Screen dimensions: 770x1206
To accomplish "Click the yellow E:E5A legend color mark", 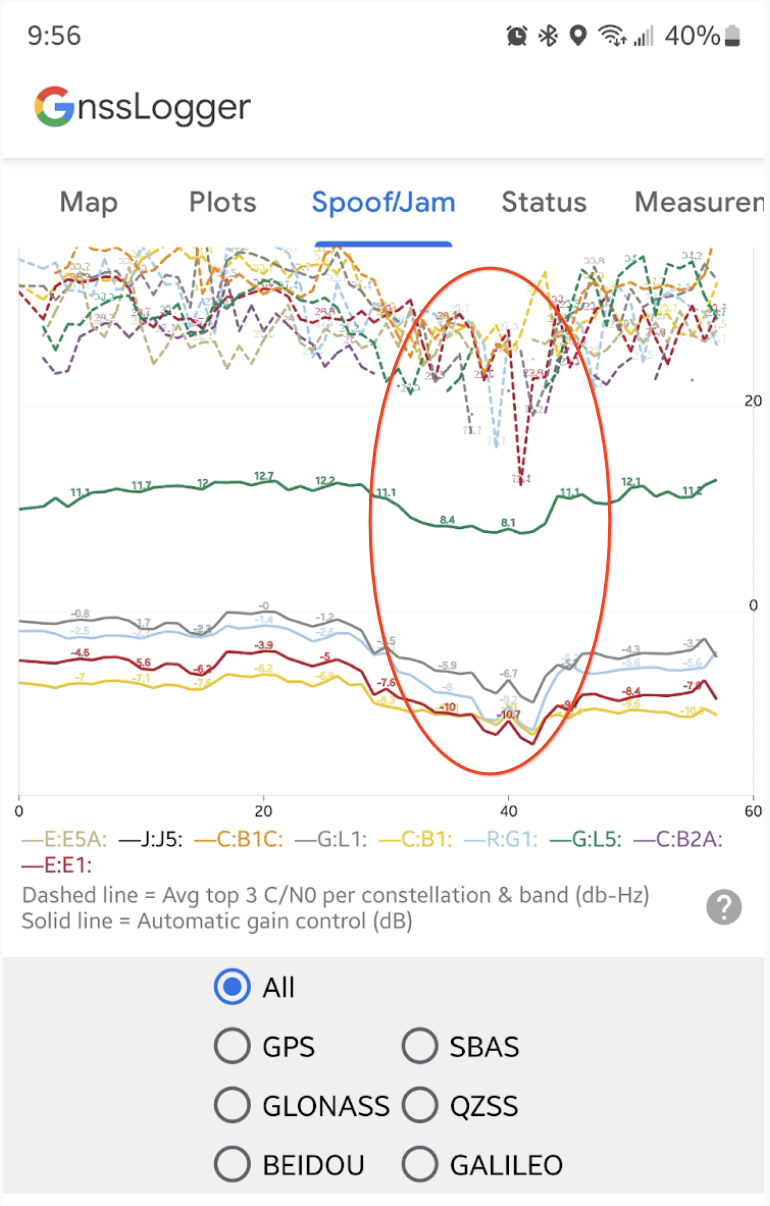I will click(32, 838).
